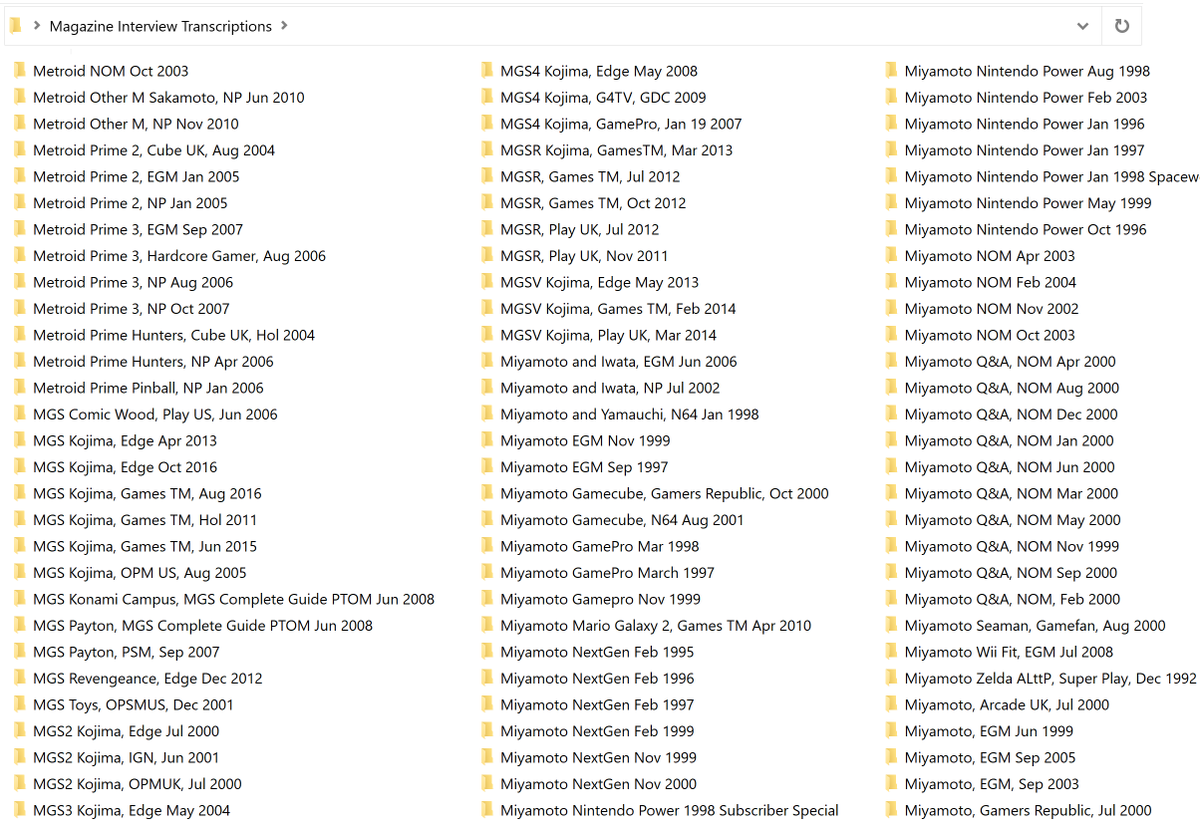
Task: Select 'MGS4 Kojima, GamePro, Jan 19 2007' name
Action: [621, 124]
